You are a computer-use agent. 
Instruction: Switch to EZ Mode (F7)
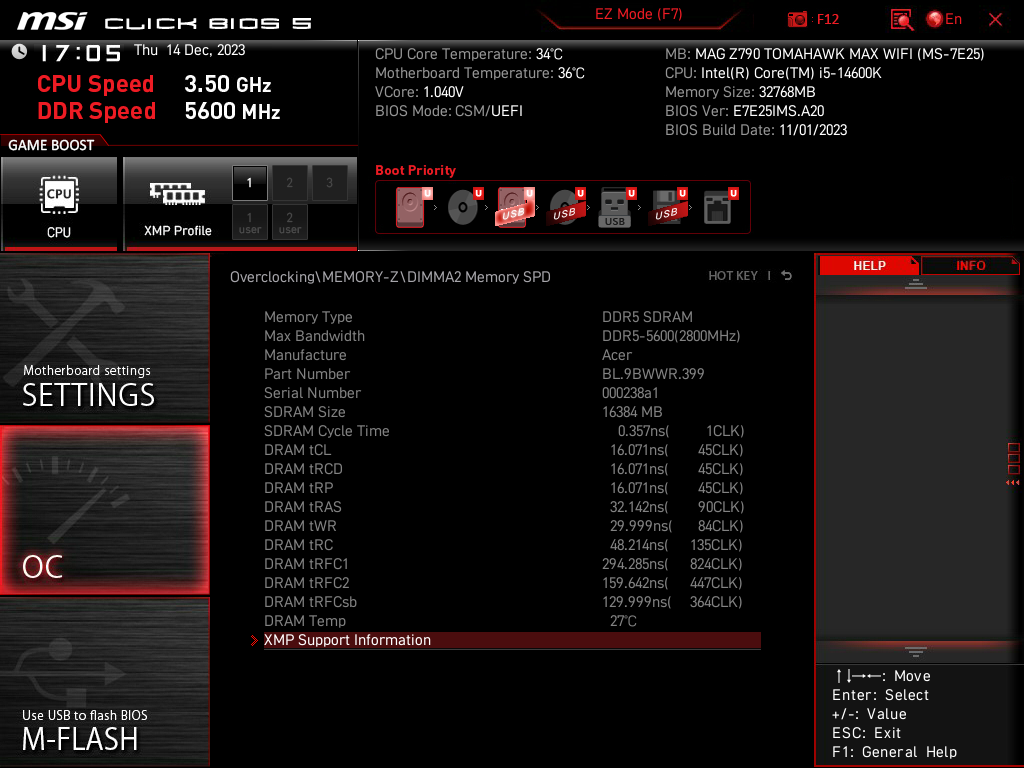click(638, 14)
